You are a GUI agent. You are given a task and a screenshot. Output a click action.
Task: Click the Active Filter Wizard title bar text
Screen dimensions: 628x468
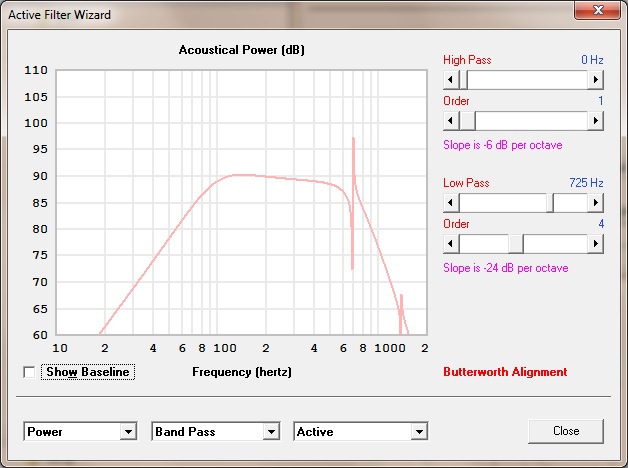click(59, 15)
